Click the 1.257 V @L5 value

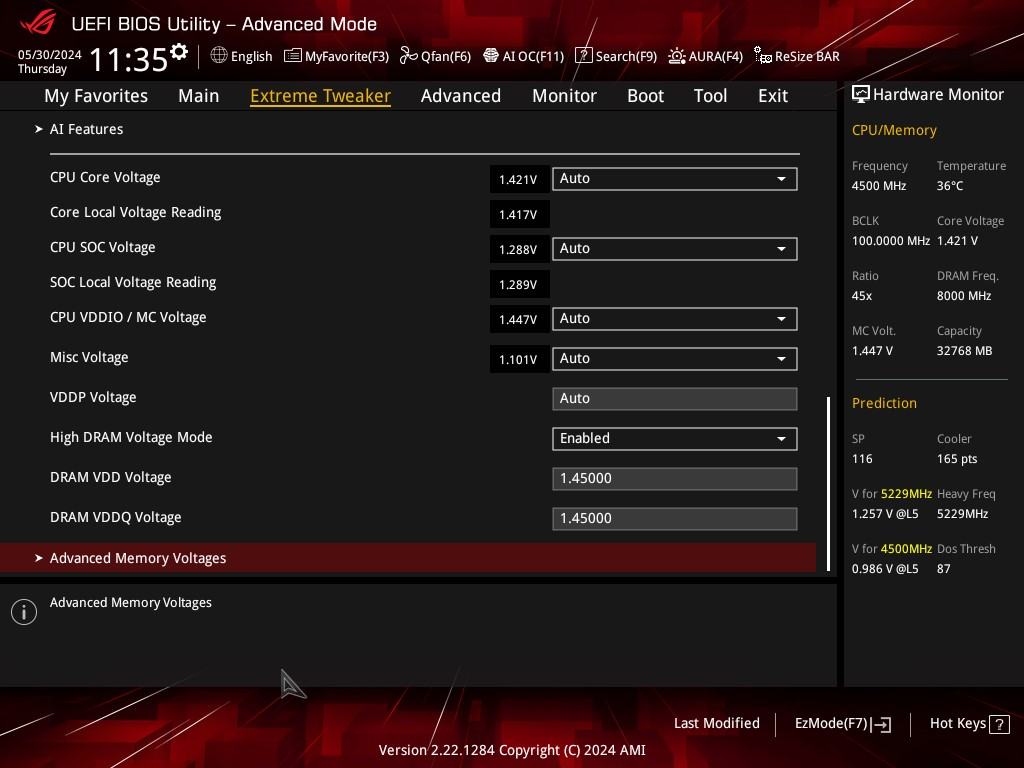tap(885, 514)
